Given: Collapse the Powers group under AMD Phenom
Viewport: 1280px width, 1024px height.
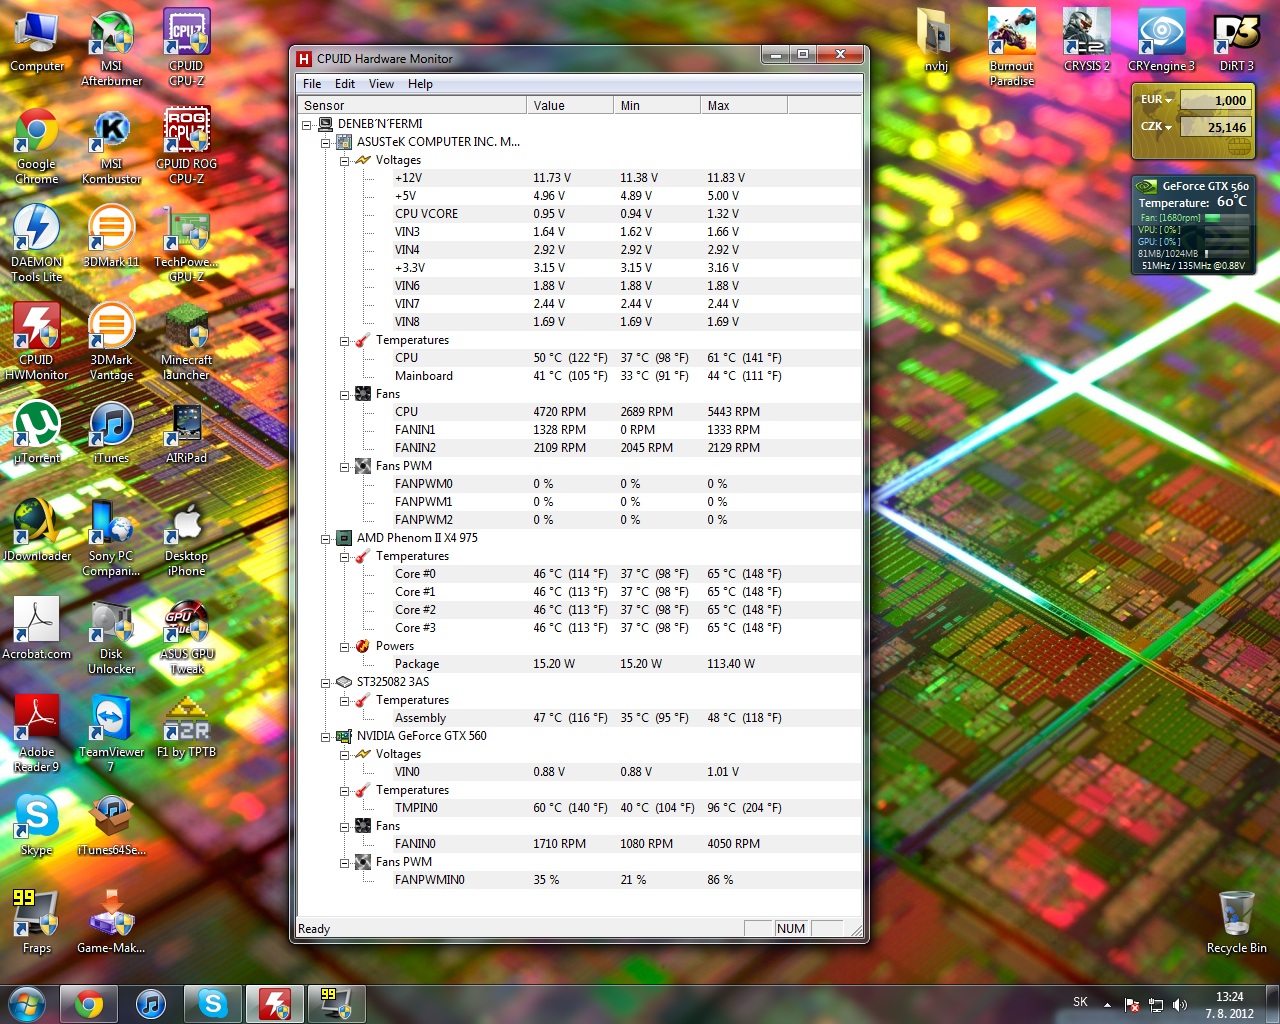Looking at the screenshot, I should (345, 647).
